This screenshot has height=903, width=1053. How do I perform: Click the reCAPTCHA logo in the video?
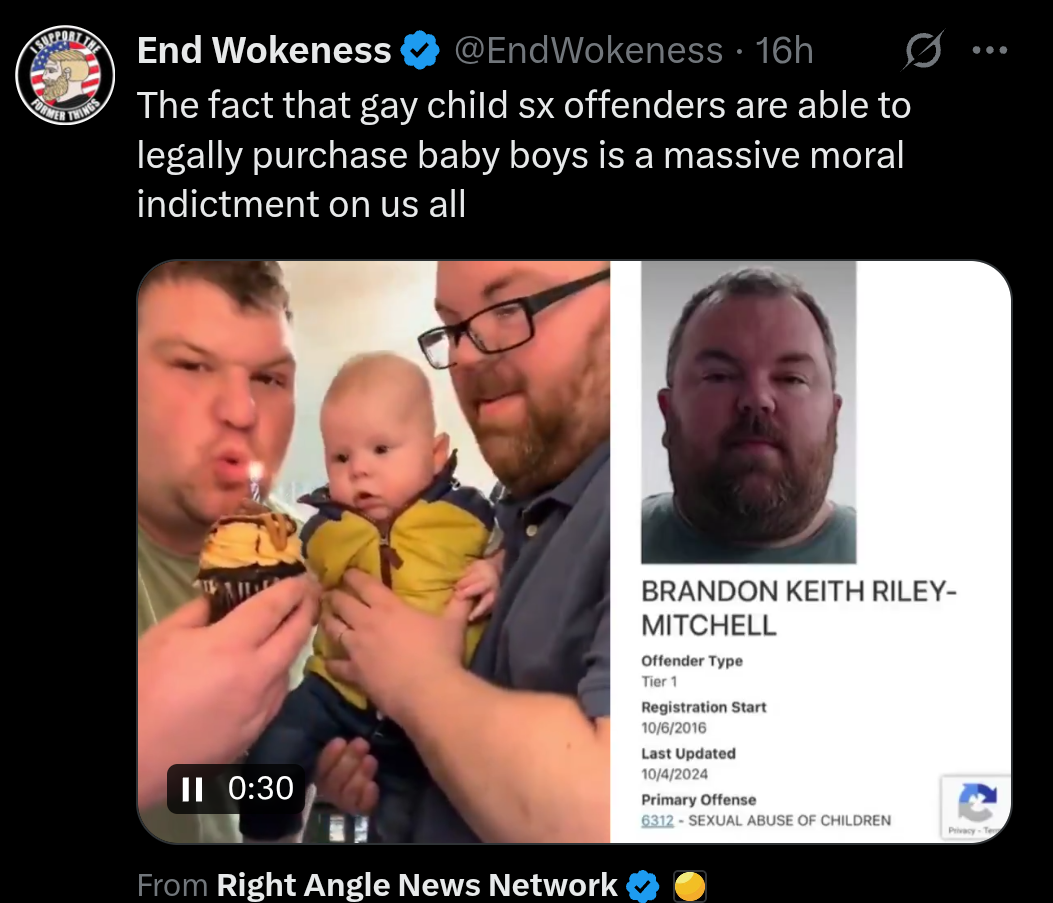pos(977,801)
